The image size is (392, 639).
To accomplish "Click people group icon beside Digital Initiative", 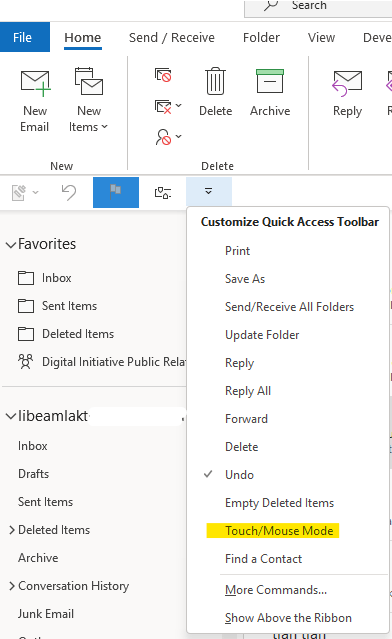I will [25, 361].
